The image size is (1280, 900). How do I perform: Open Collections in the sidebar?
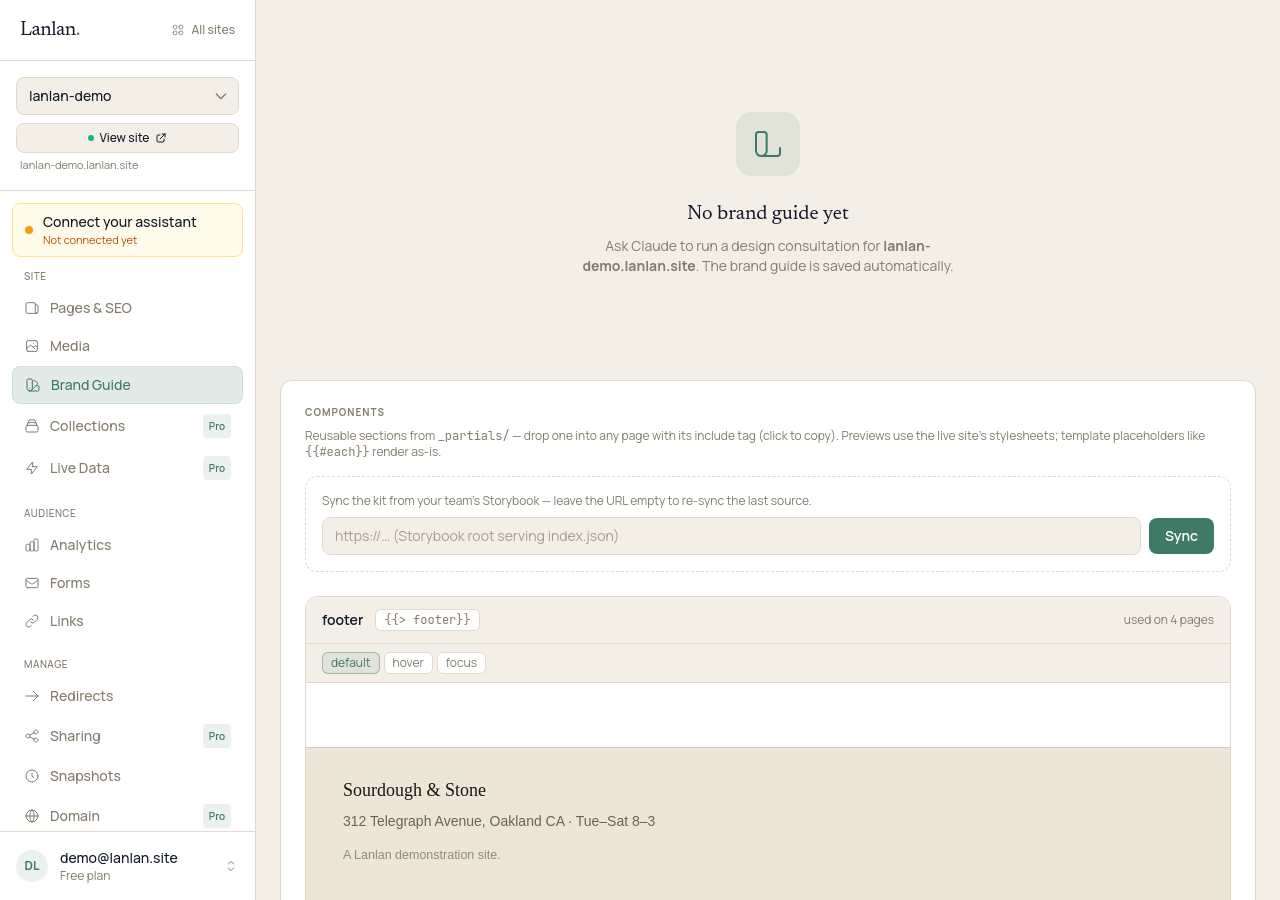click(x=127, y=426)
